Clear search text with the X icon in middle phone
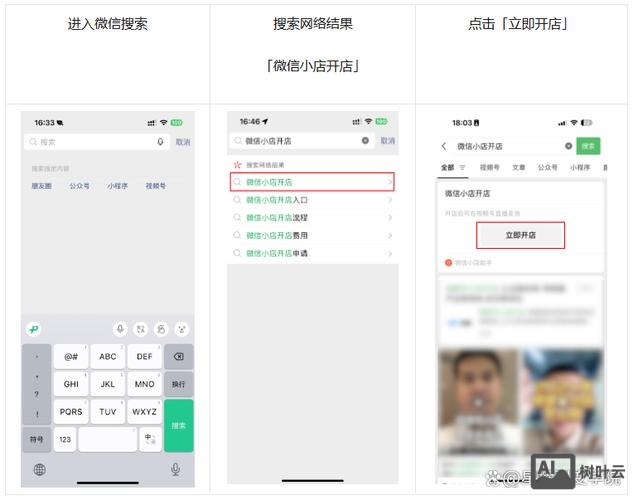Image resolution: width=633 pixels, height=500 pixels. pos(365,141)
